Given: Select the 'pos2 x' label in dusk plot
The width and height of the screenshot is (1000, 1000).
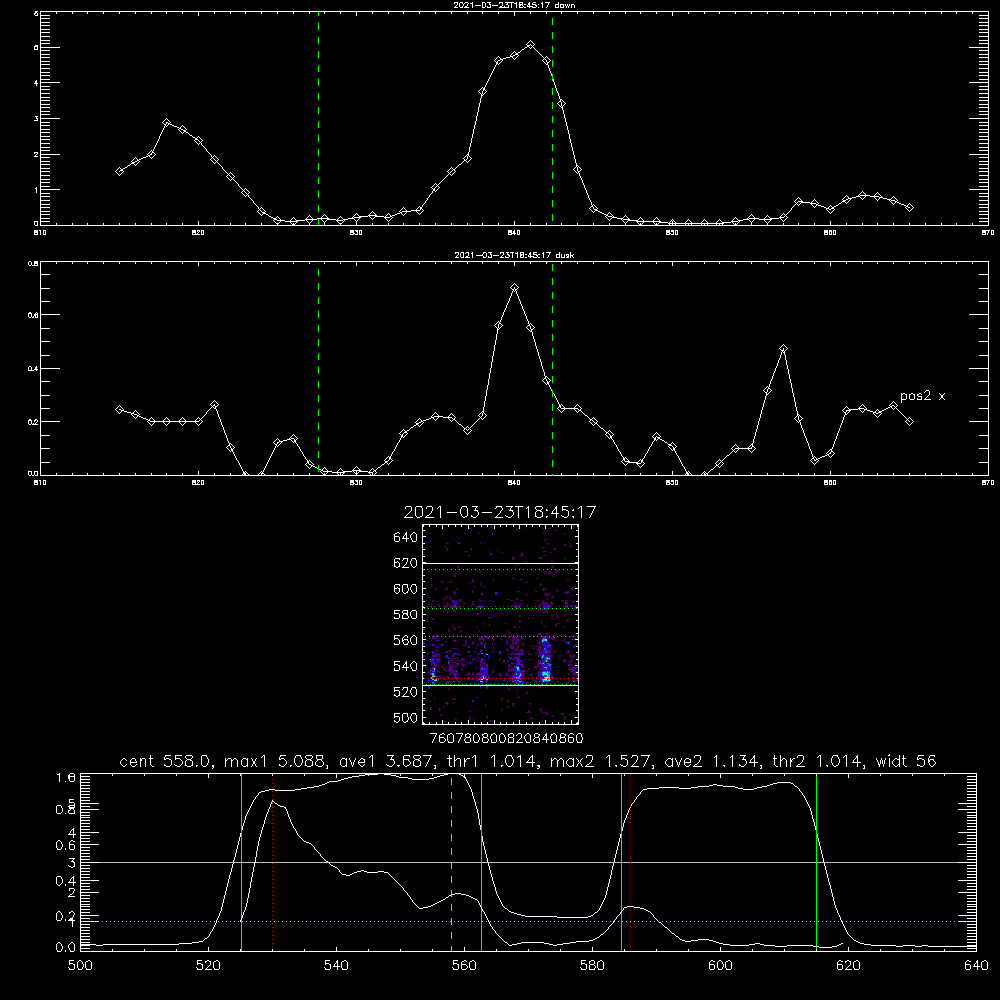Looking at the screenshot, I should click(922, 396).
